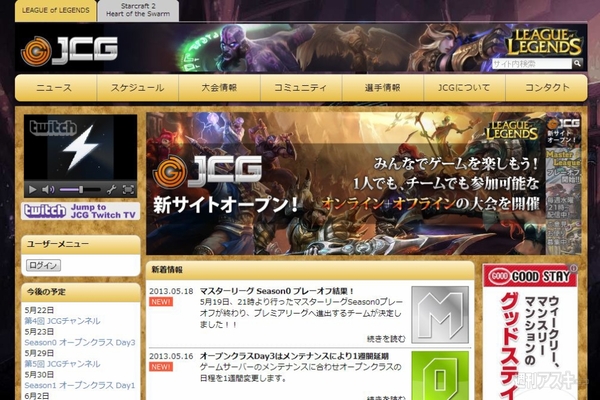Viewport: 600px width, 400px height.
Task: Click the 5月22日 schedule date
Action: (x=39, y=310)
